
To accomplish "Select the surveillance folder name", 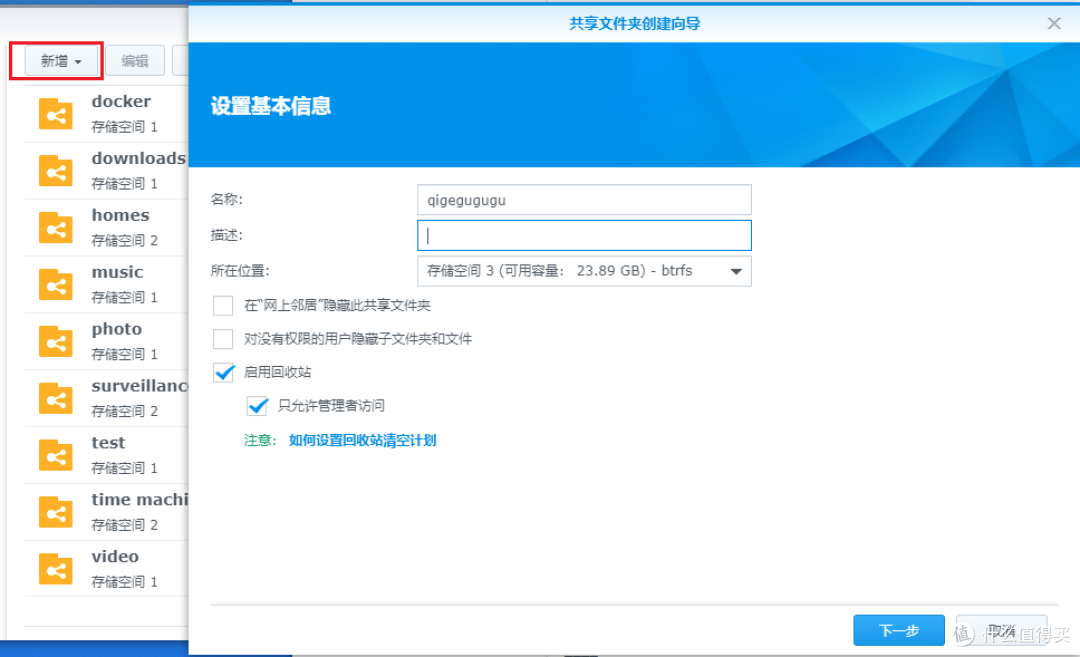I will tap(140, 386).
